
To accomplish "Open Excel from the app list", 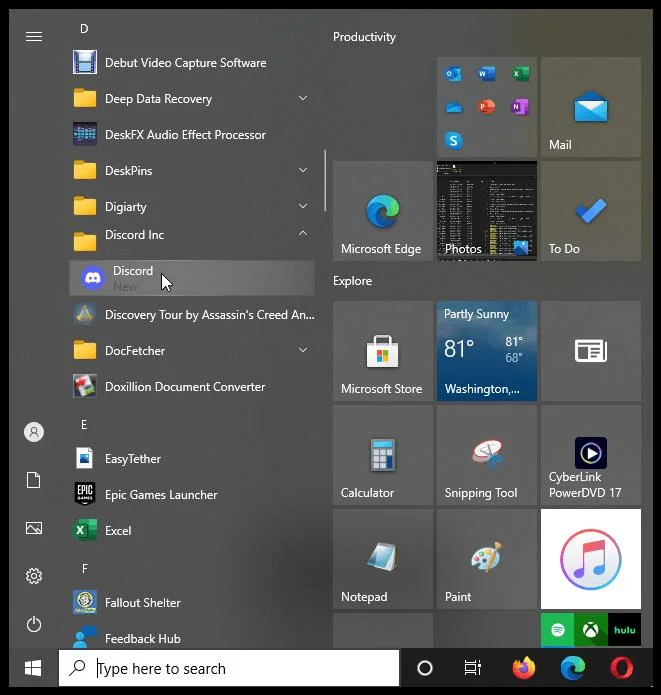I will pos(193,531).
